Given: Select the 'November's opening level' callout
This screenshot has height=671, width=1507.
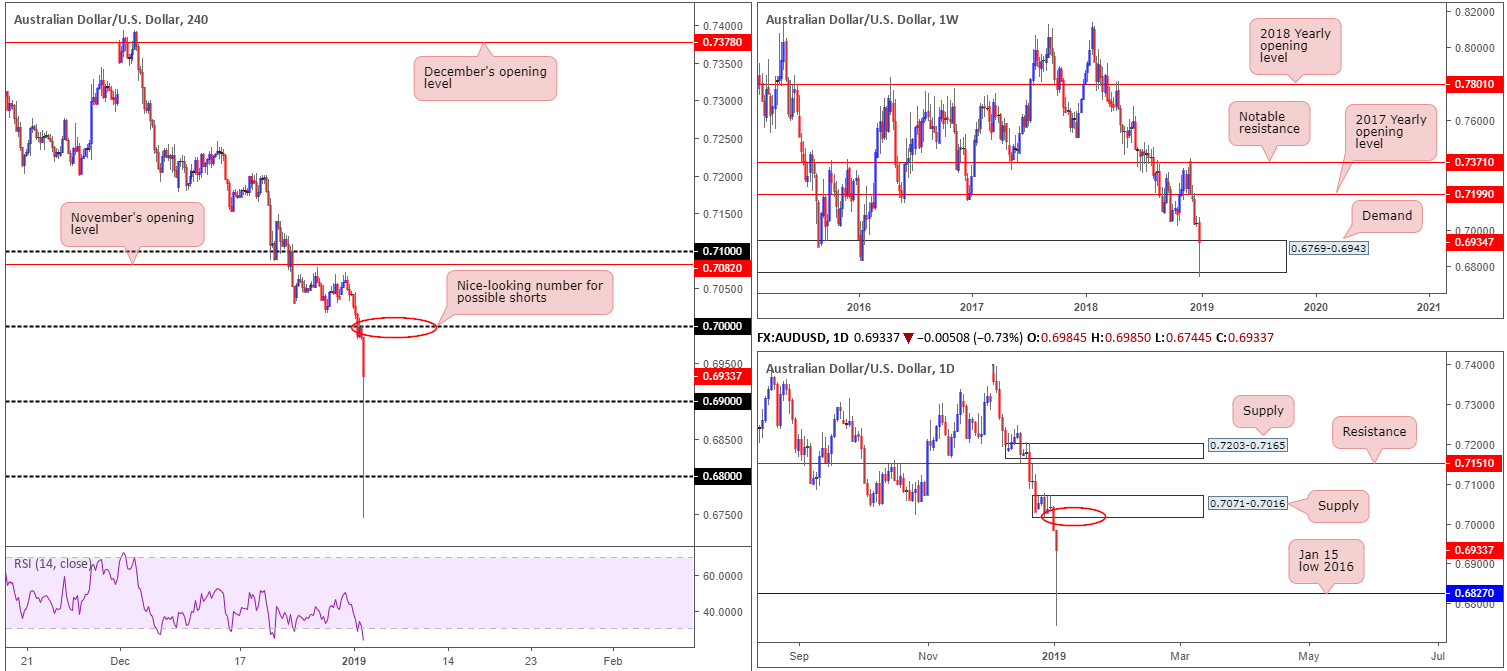Looking at the screenshot, I should point(132,224).
